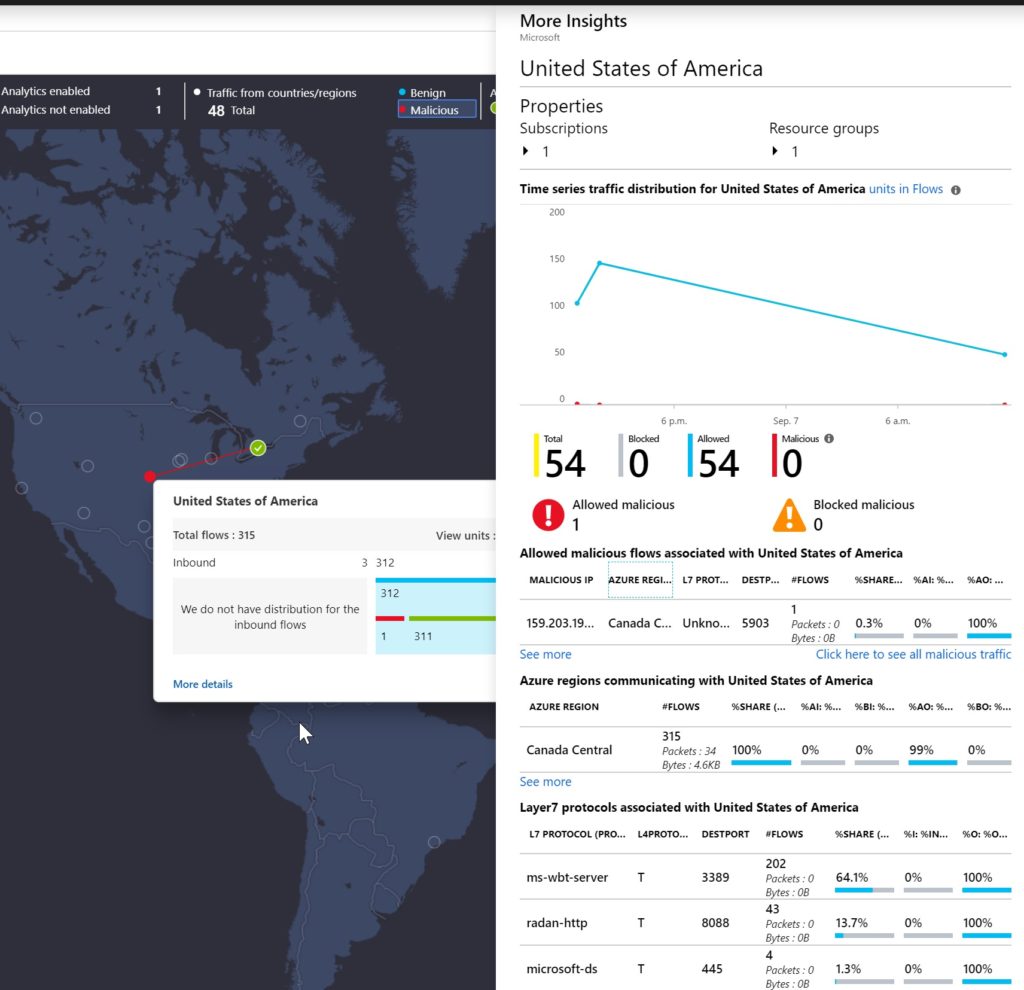Expand the Resource groups list
Image resolution: width=1024 pixels, height=990 pixels.
pos(775,151)
